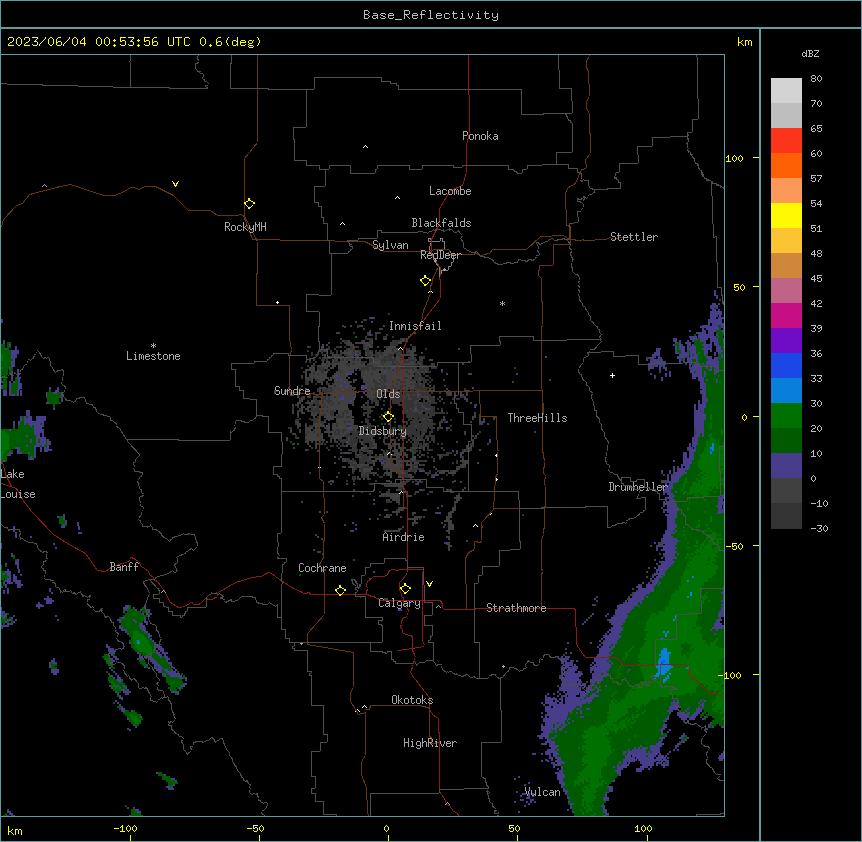Viewport: 862px width, 842px height.
Task: Click the red 65 dBZ legend swatch
Action: pos(786,140)
